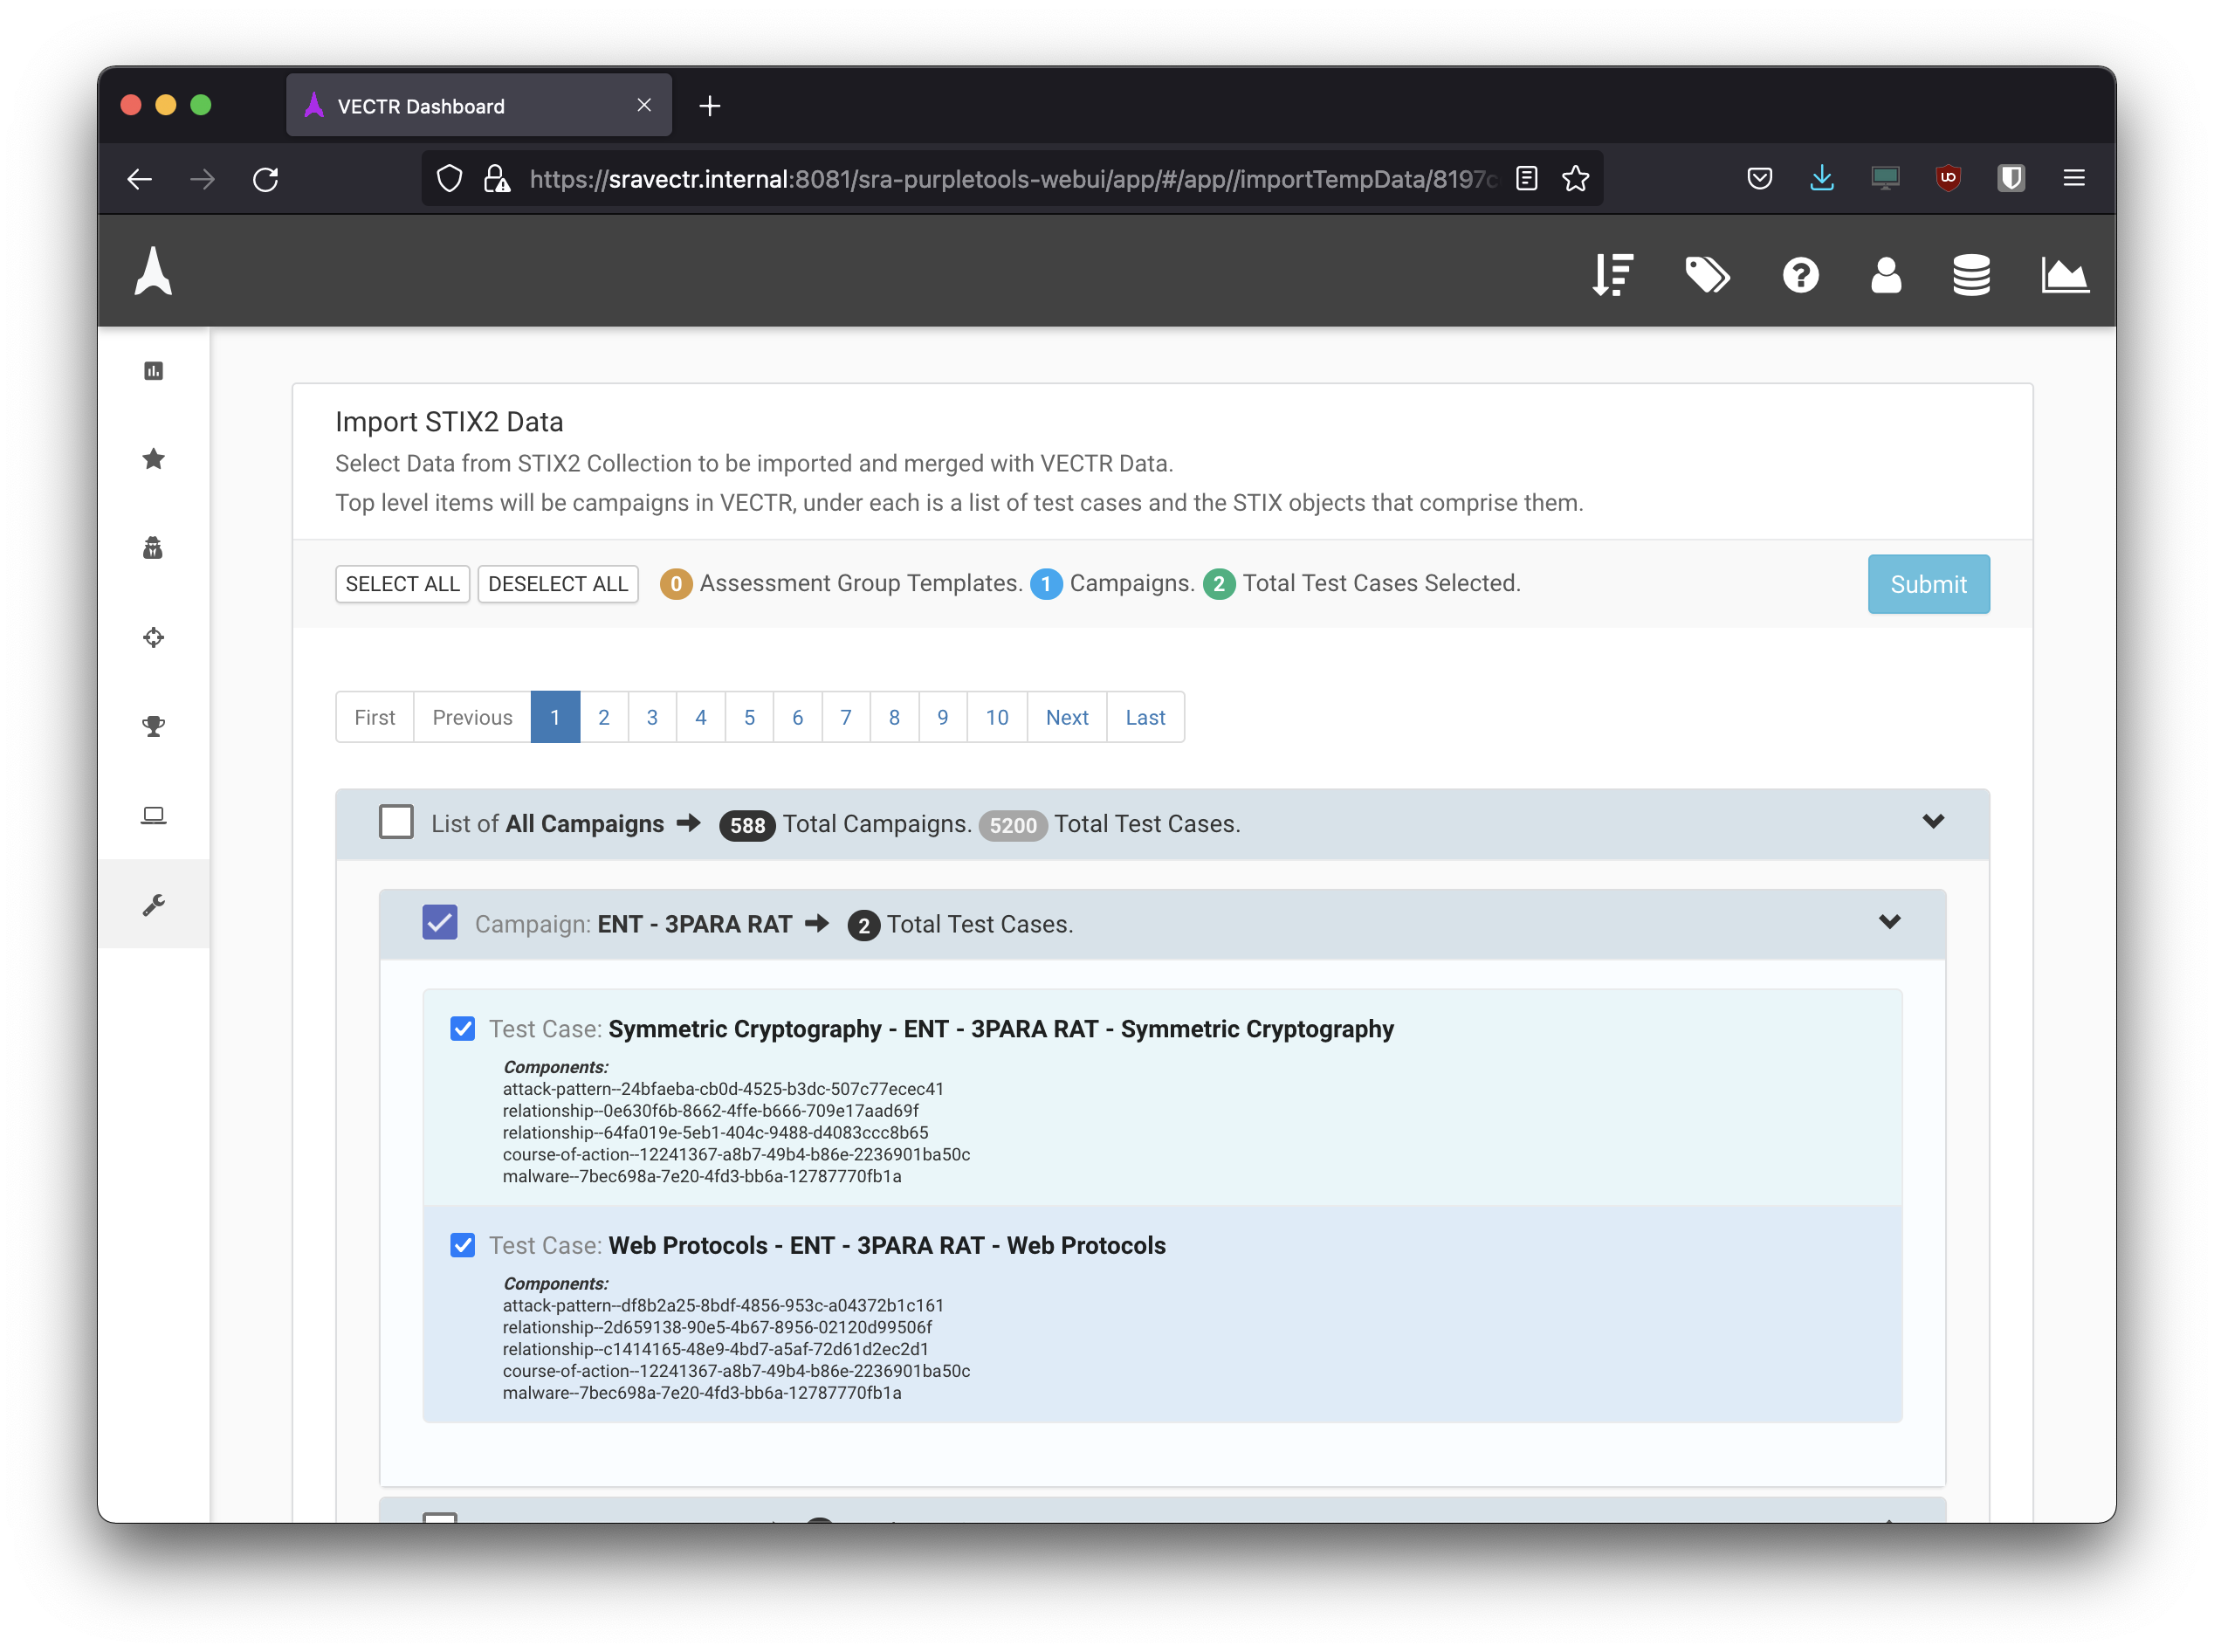This screenshot has width=2214, height=1652.
Task: Go to page 9 of results
Action: [943, 717]
